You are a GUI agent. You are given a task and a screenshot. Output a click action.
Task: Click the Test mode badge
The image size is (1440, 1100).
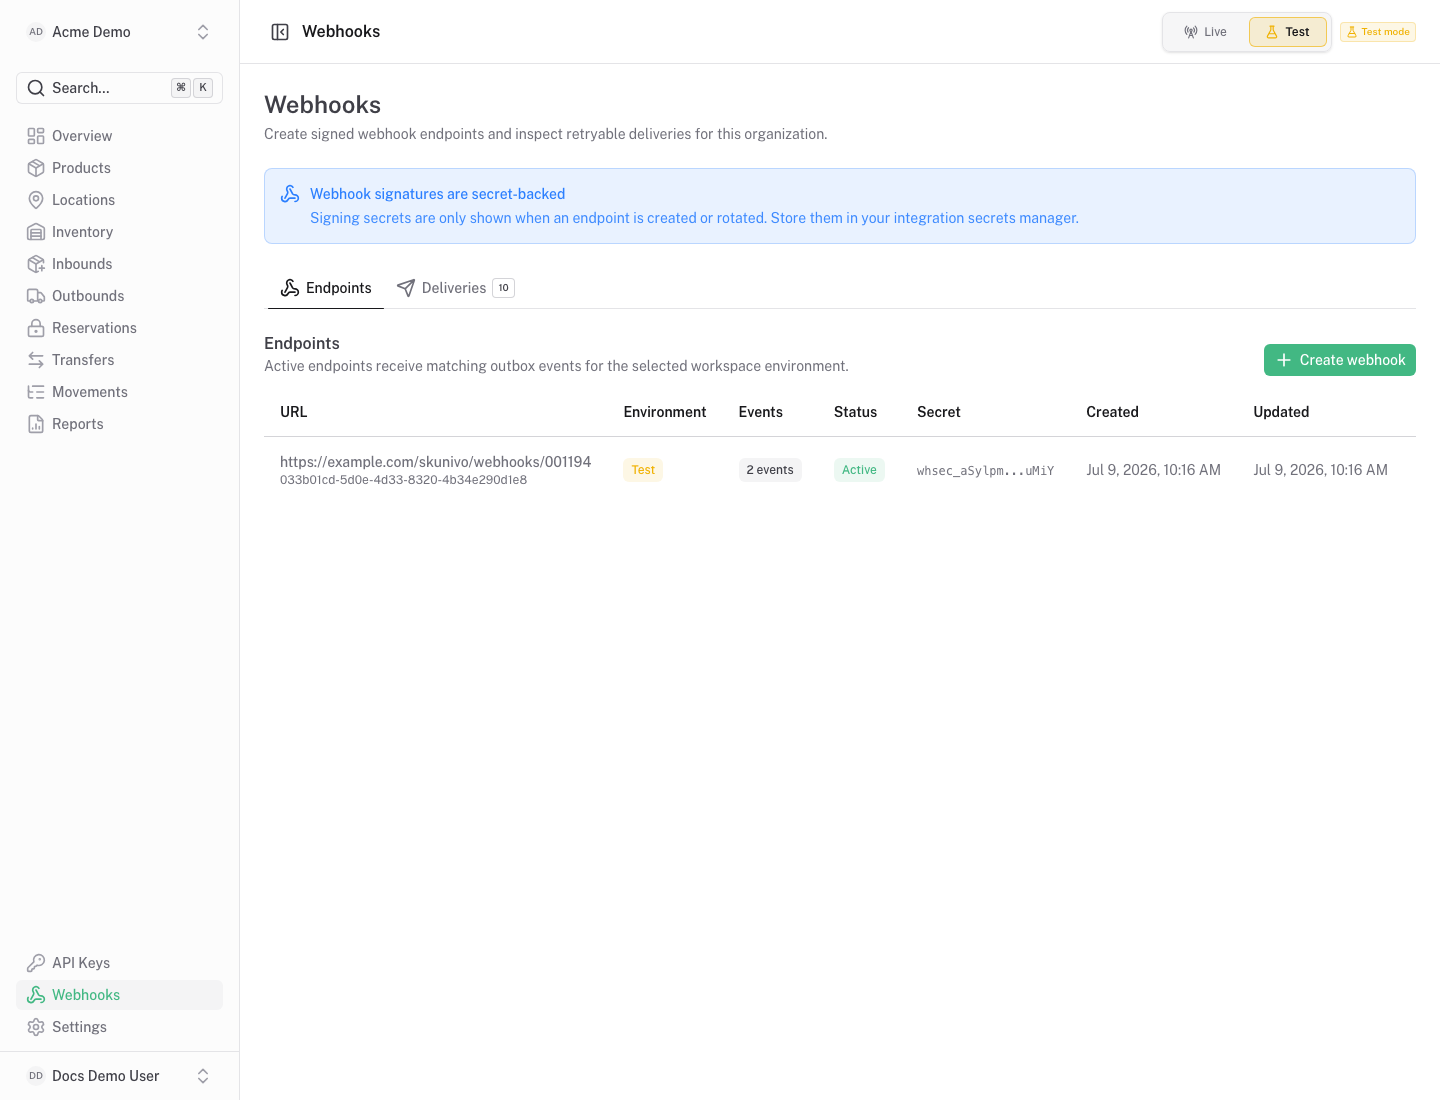tap(1378, 32)
